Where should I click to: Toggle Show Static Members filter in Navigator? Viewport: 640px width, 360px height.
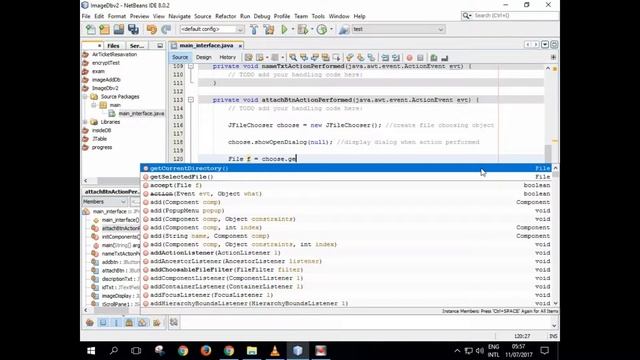click(116, 323)
